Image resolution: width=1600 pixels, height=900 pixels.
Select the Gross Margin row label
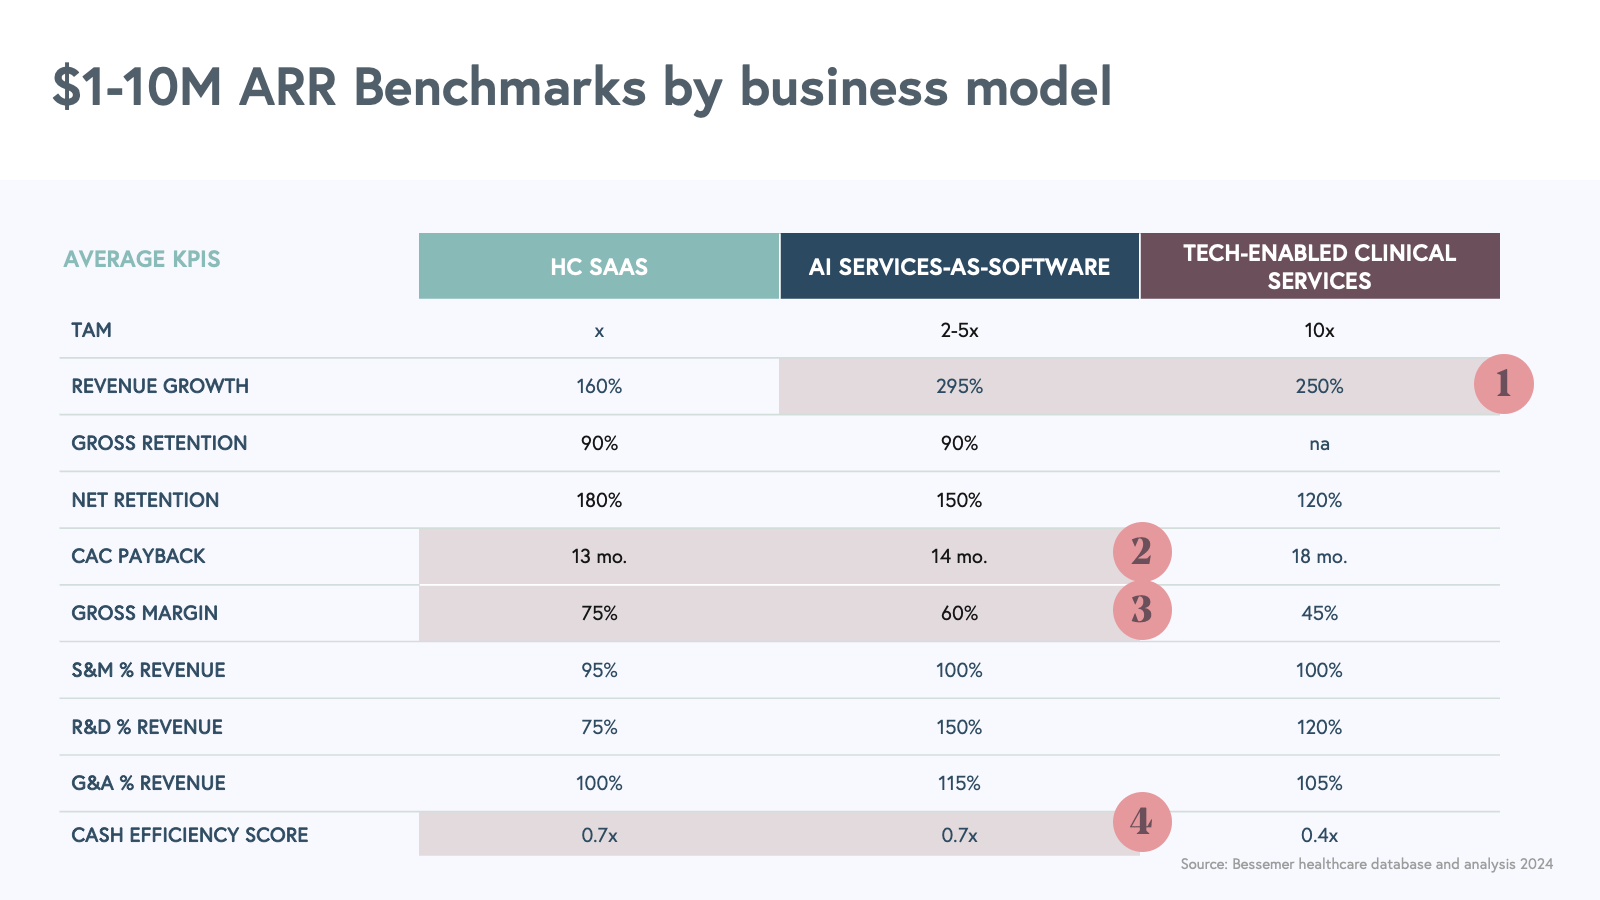coord(144,613)
